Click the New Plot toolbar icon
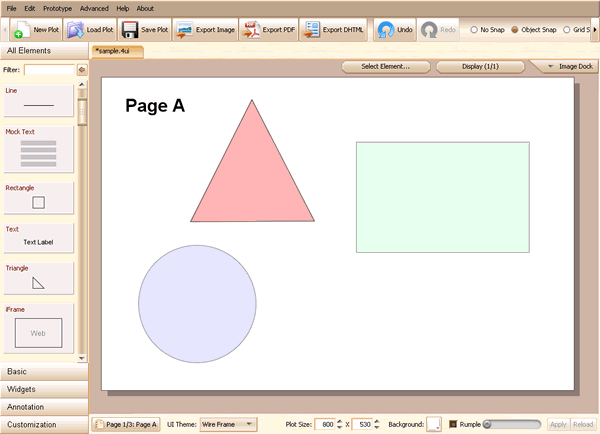 pos(21,30)
